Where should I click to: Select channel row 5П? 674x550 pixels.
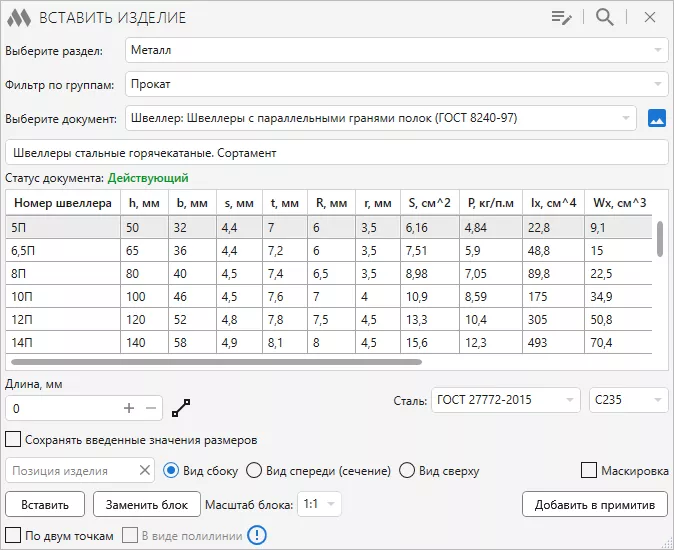[329, 227]
